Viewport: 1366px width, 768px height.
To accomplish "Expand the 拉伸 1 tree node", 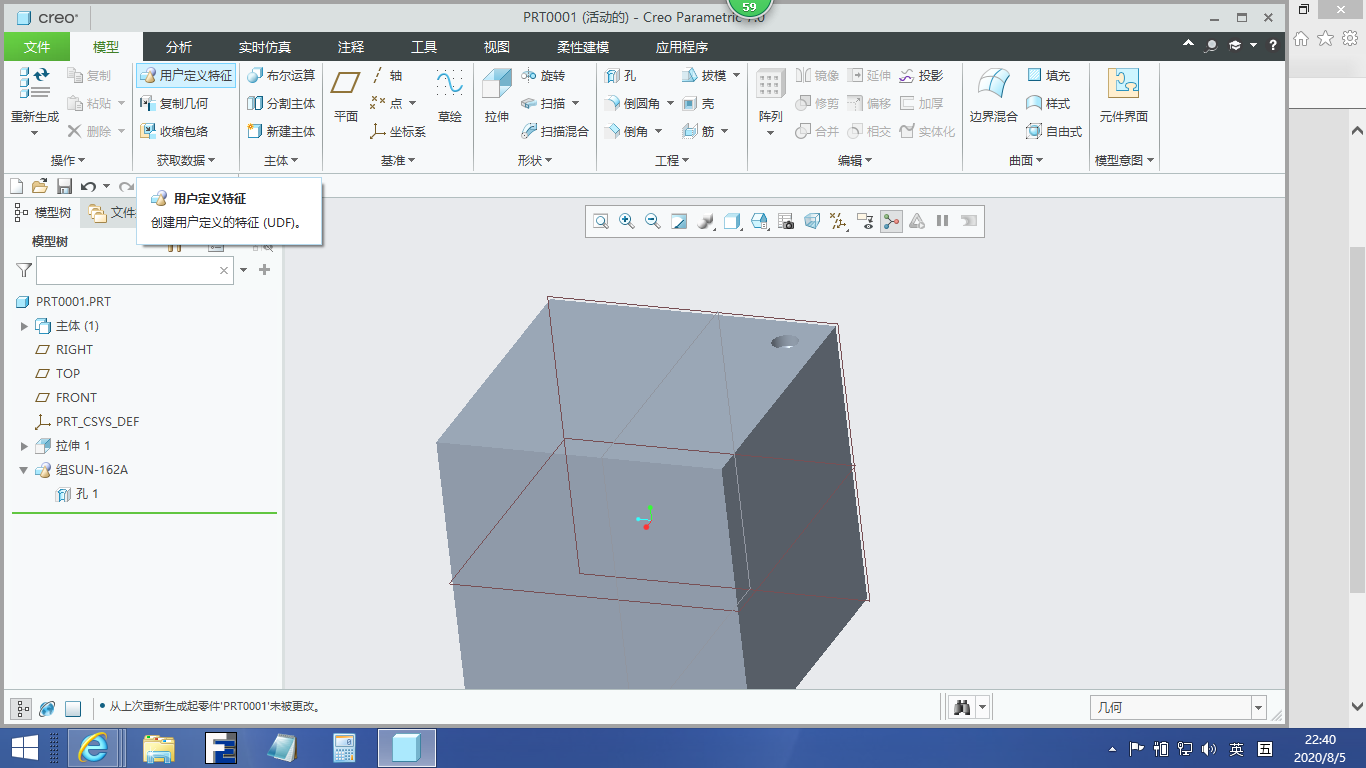I will pos(25,446).
